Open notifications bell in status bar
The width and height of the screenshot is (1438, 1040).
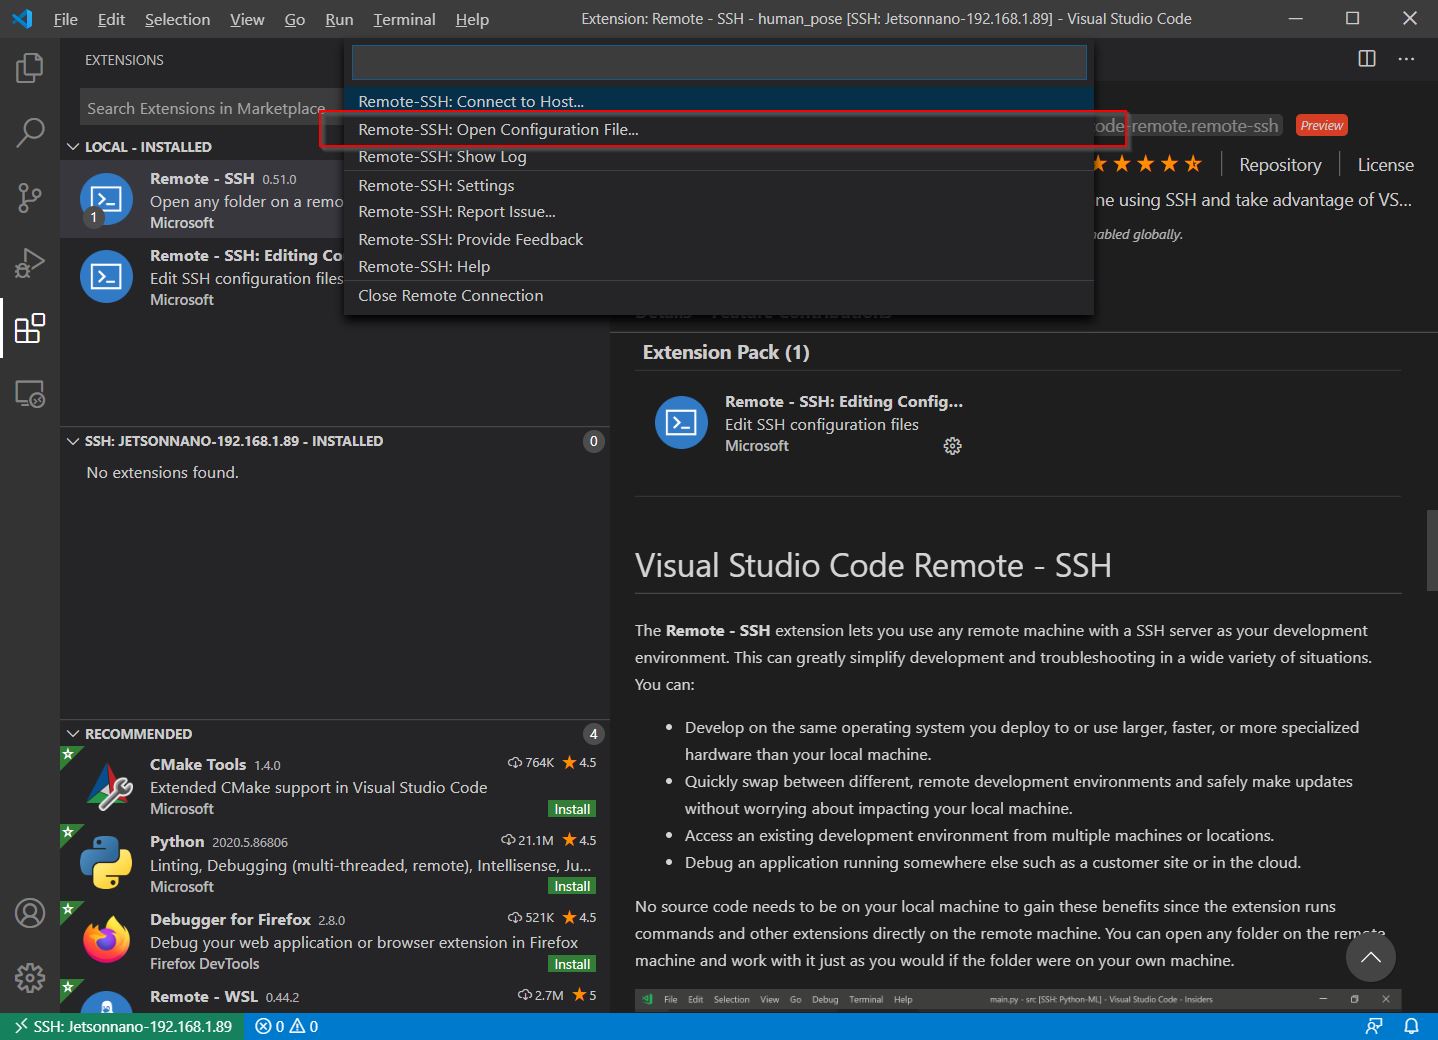pos(1411,1026)
